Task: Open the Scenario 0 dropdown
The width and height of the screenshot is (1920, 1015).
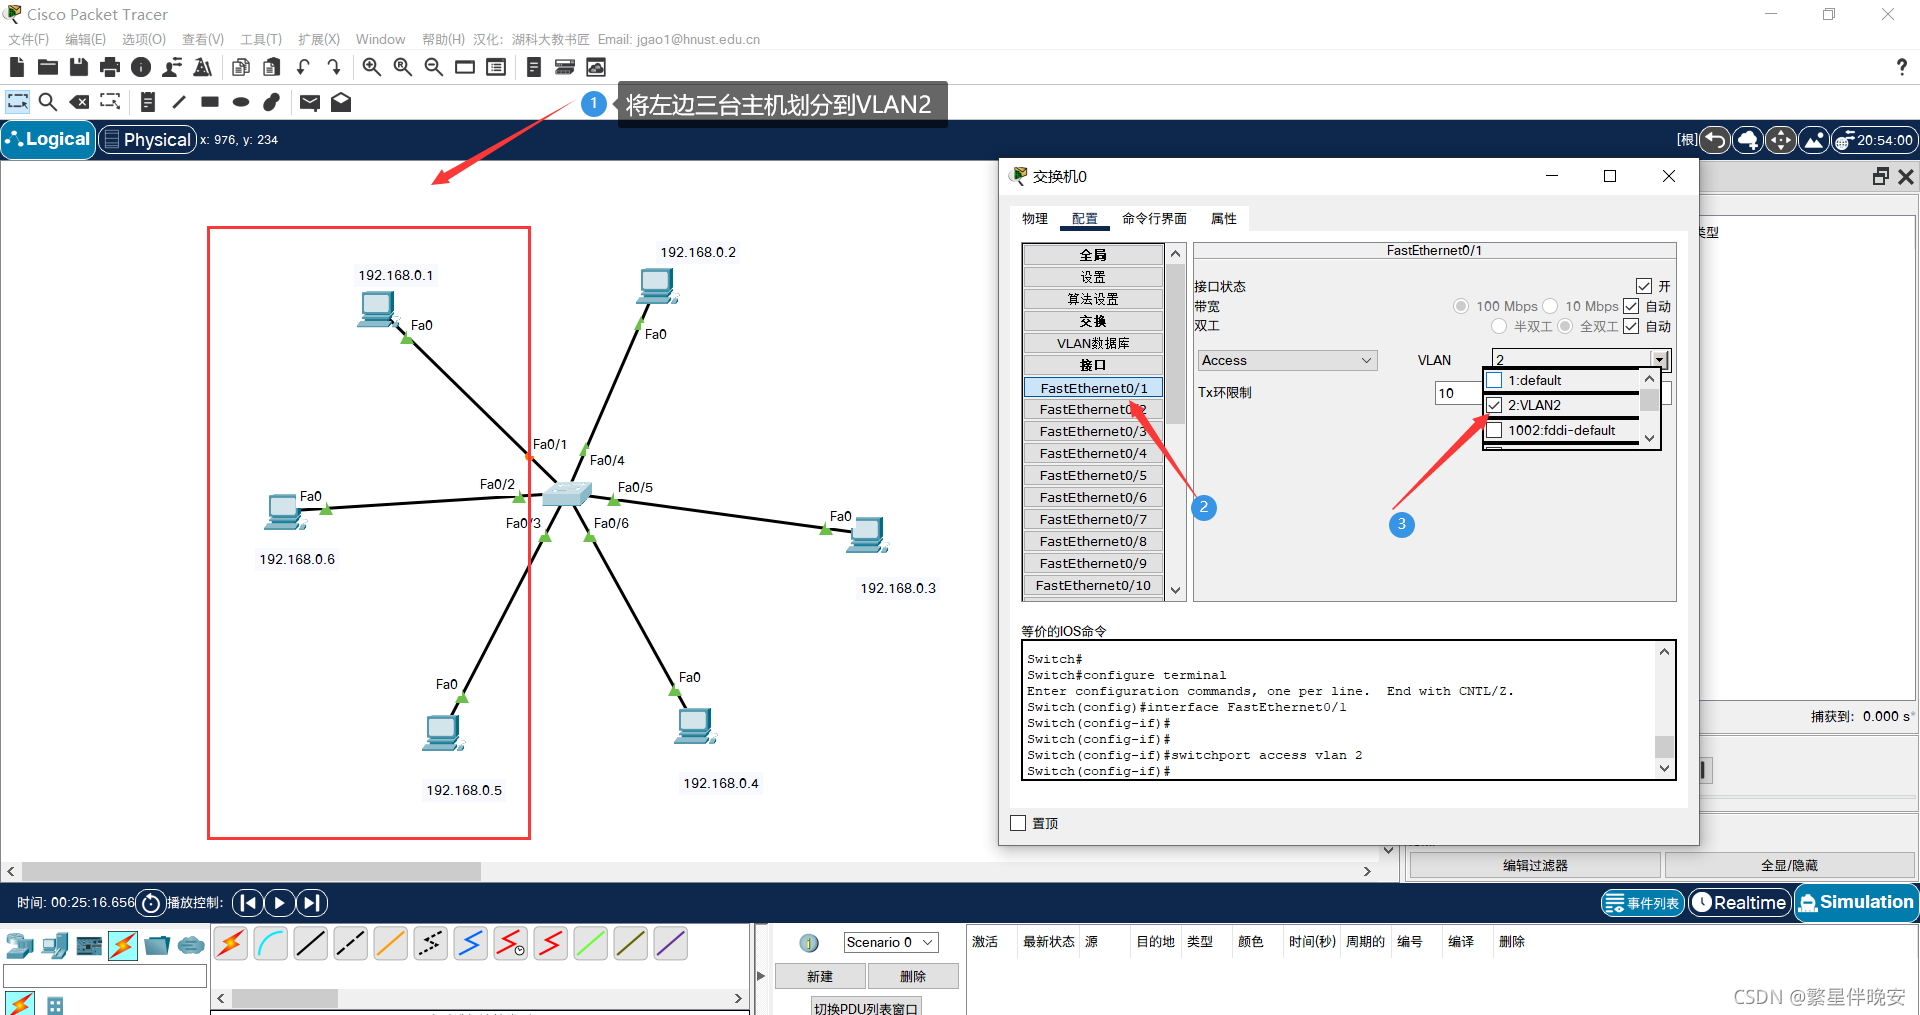Action: point(891,942)
